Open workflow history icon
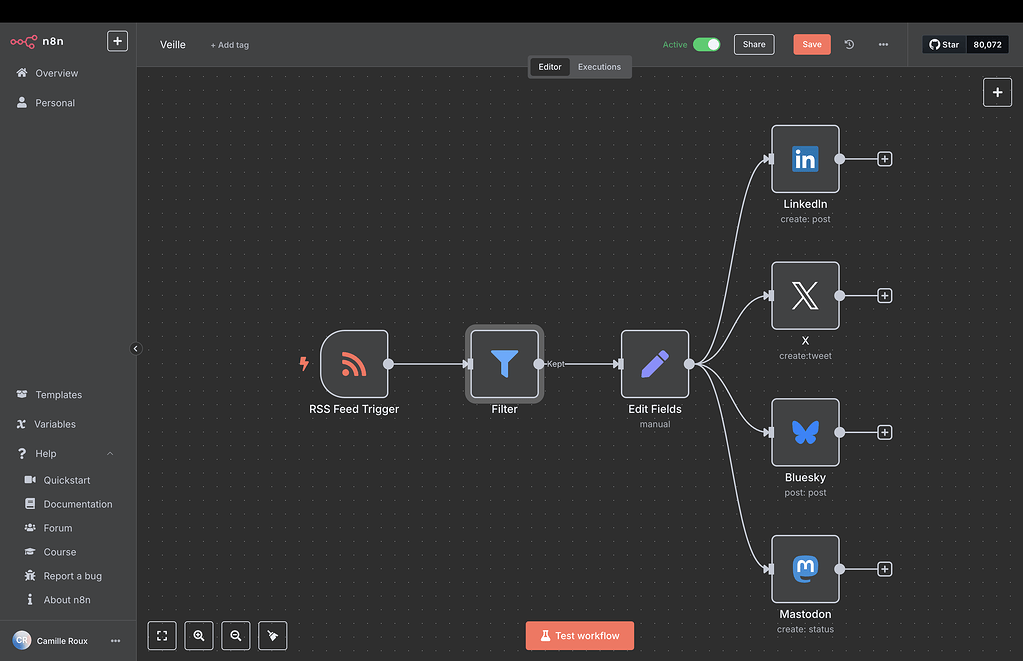1023x661 pixels. pos(849,44)
